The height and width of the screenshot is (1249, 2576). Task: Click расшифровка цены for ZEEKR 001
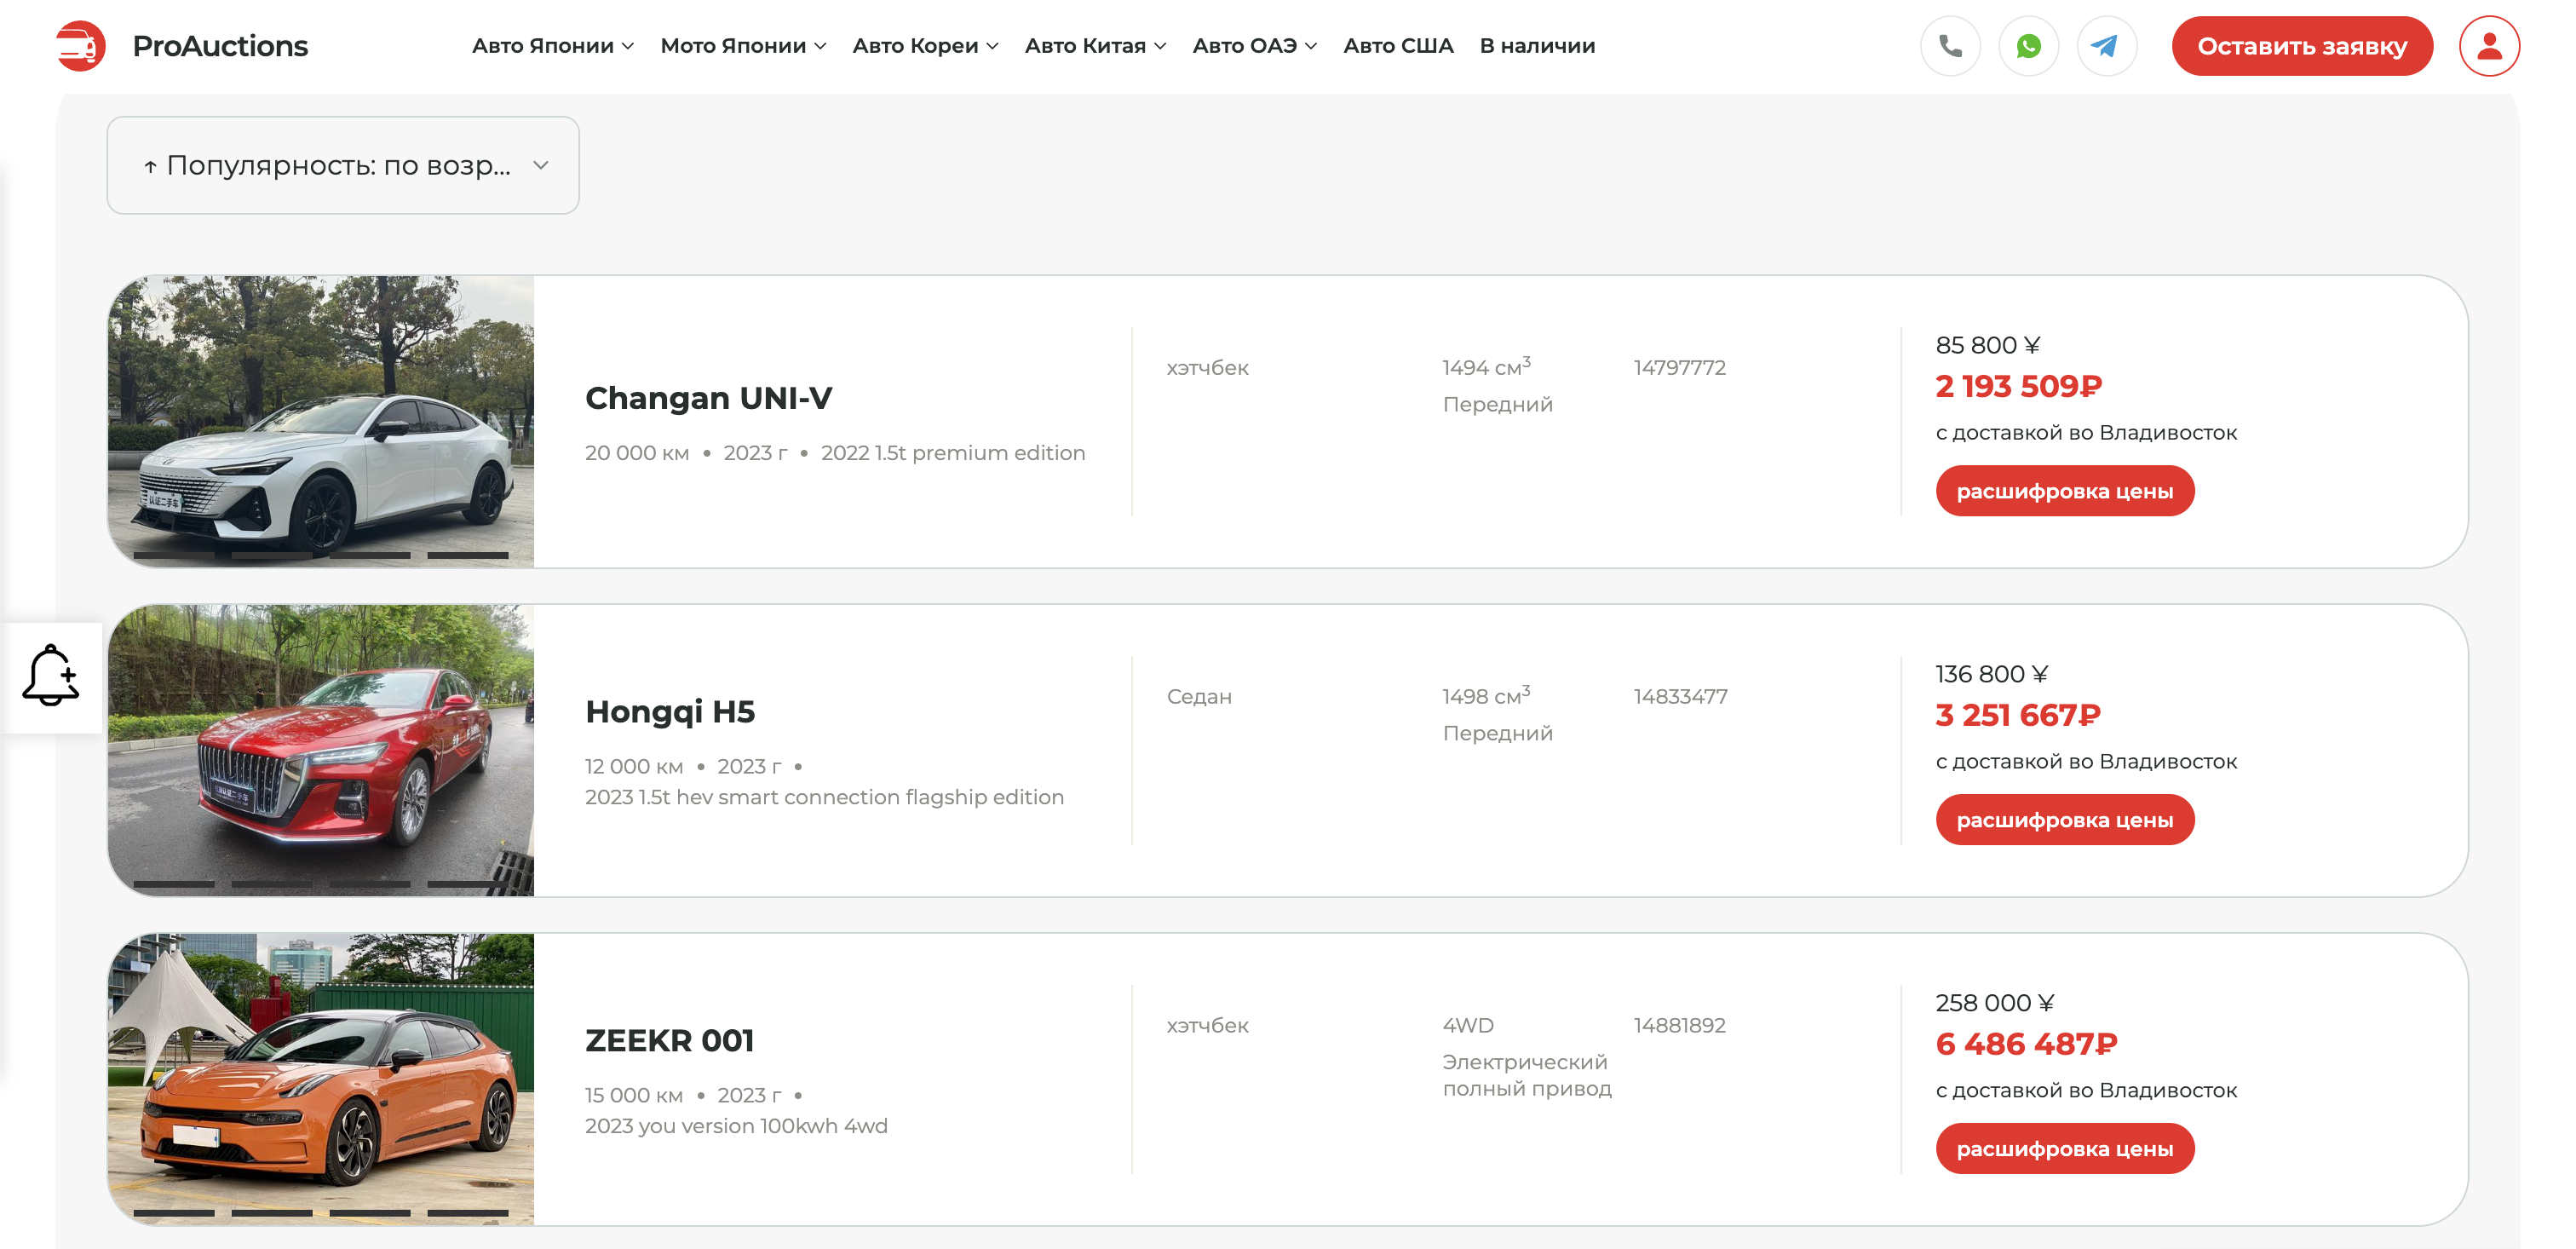(x=2064, y=1149)
